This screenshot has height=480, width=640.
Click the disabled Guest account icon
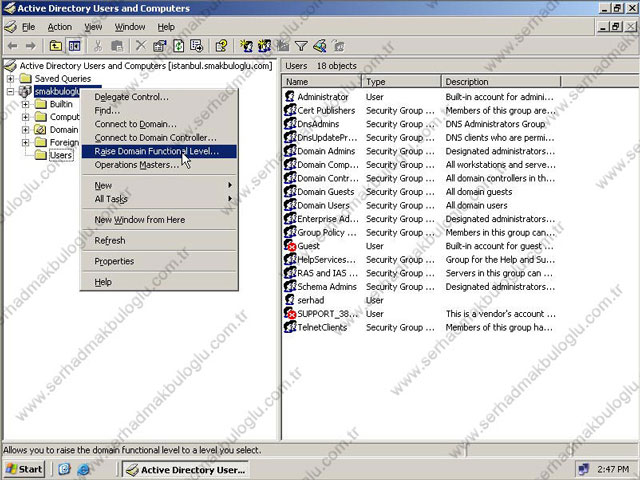[x=290, y=246]
